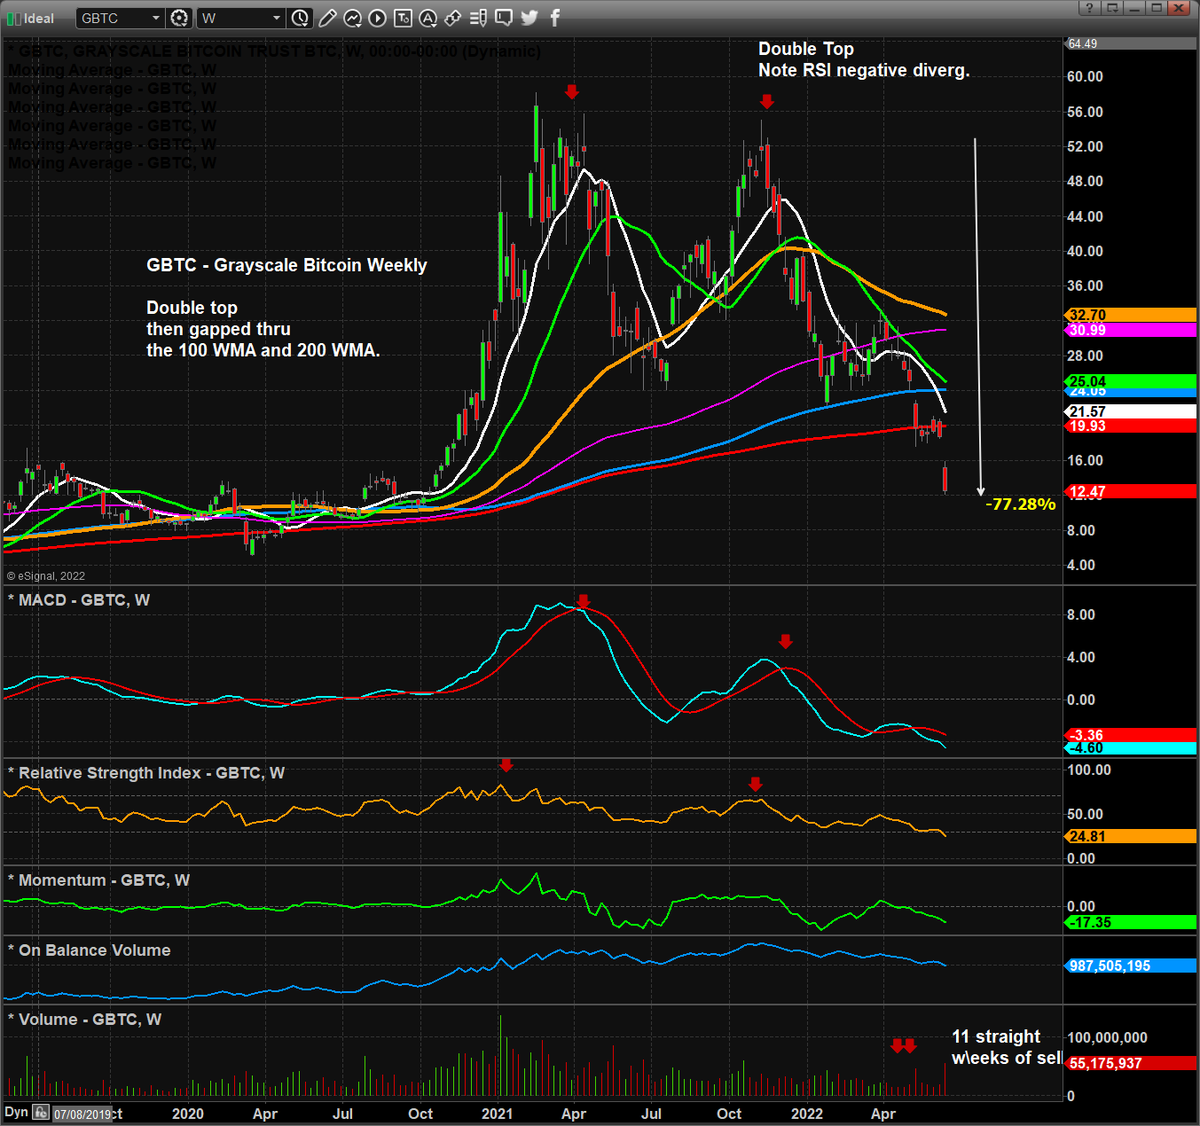Open the window options dropdown in title bar

pos(1114,8)
